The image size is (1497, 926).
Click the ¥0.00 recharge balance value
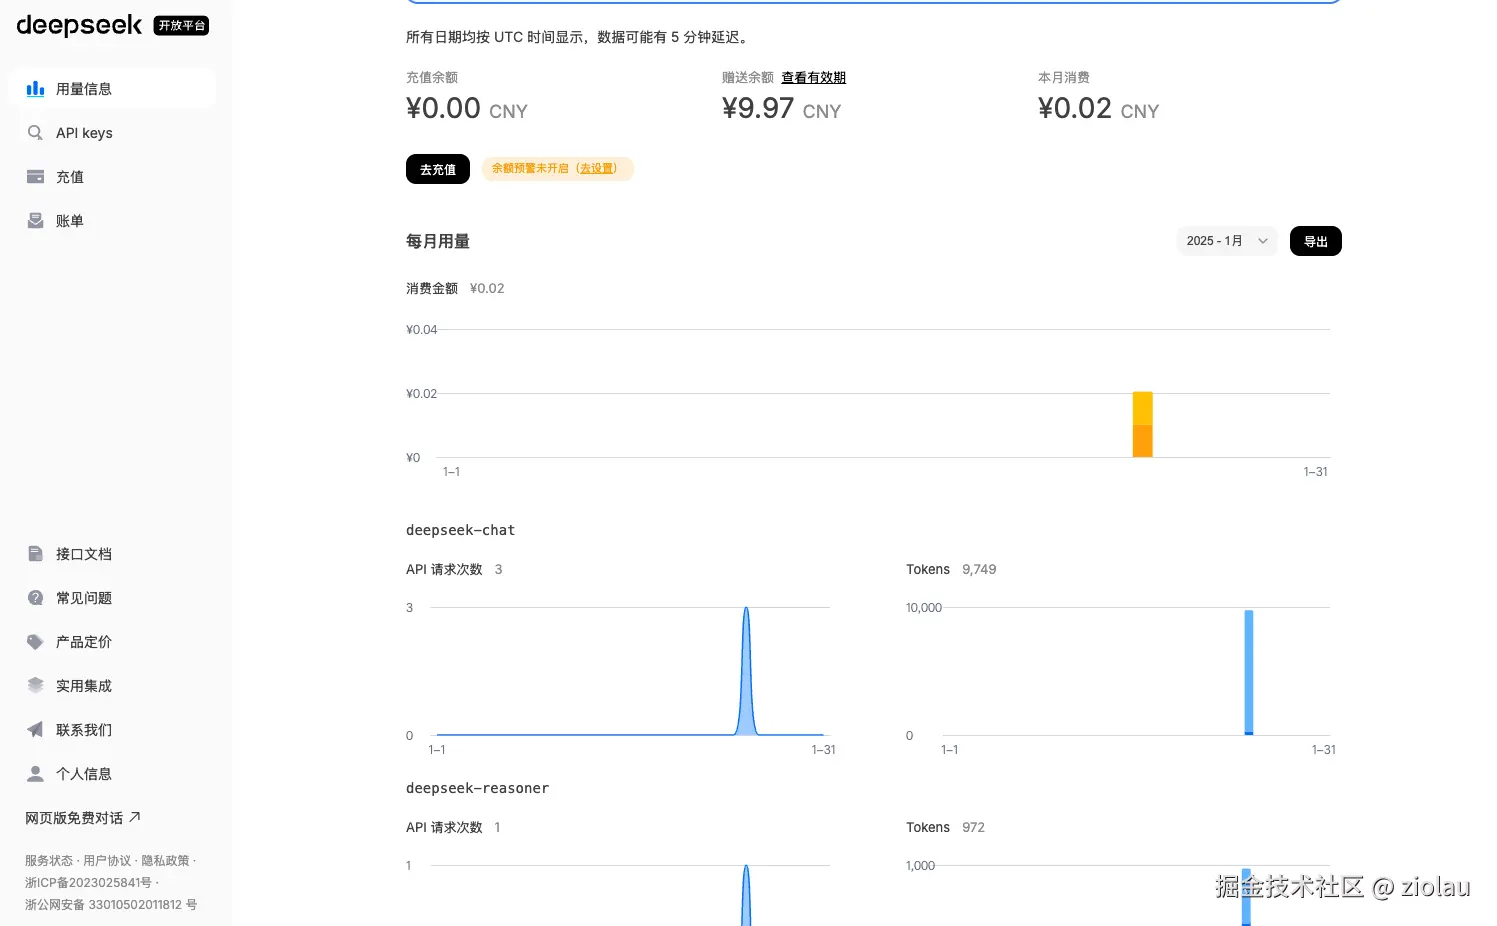[443, 108]
